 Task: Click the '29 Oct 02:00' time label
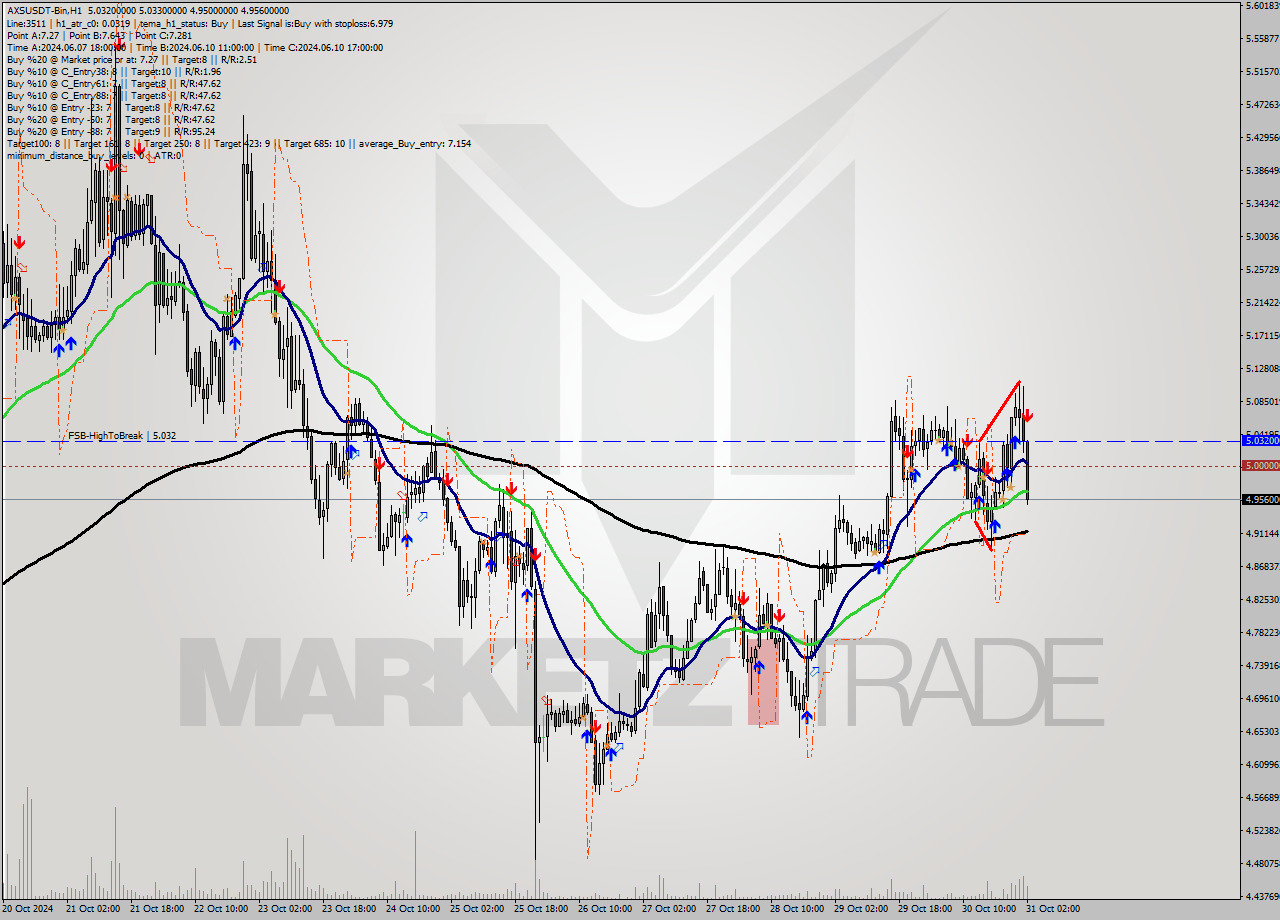pyautogui.click(x=861, y=909)
